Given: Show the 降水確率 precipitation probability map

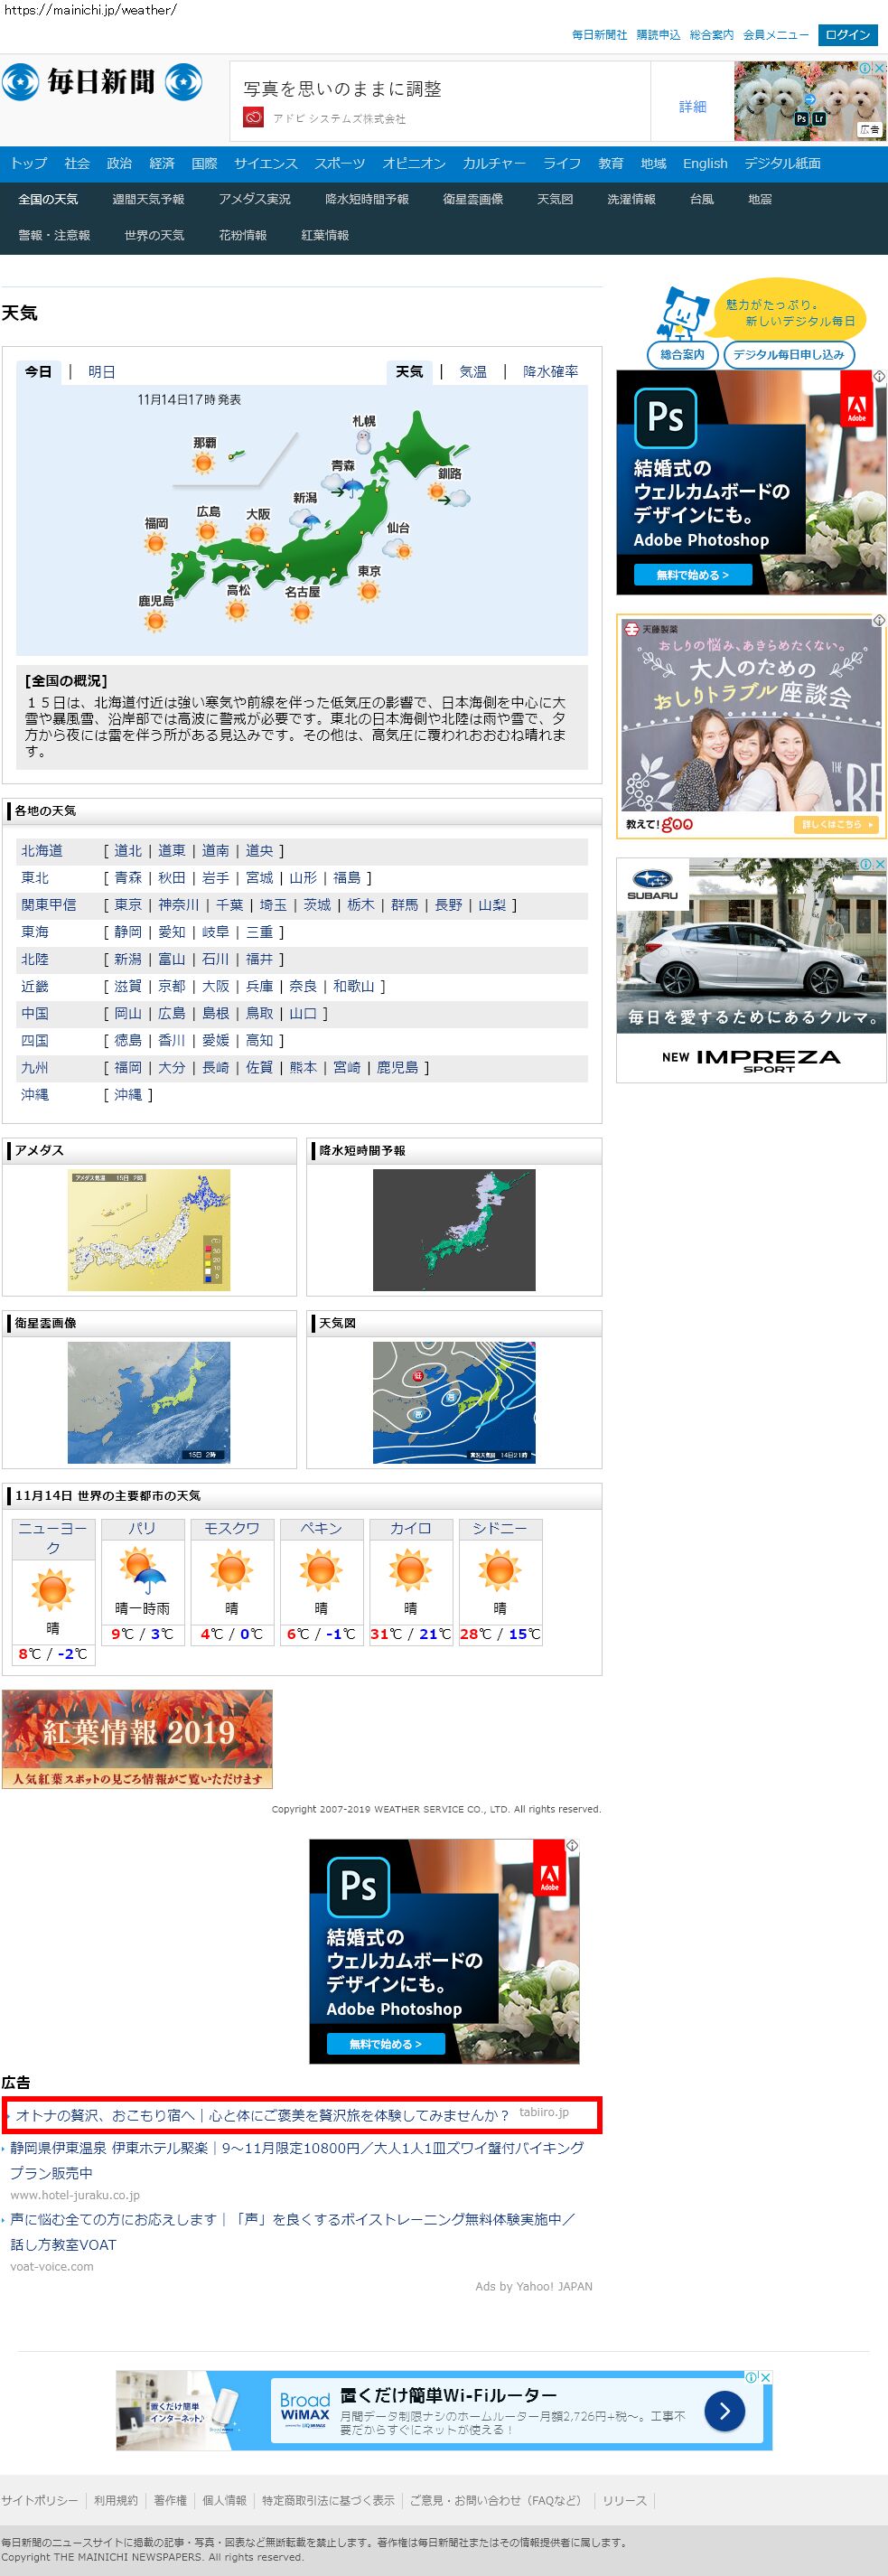Looking at the screenshot, I should [x=550, y=372].
